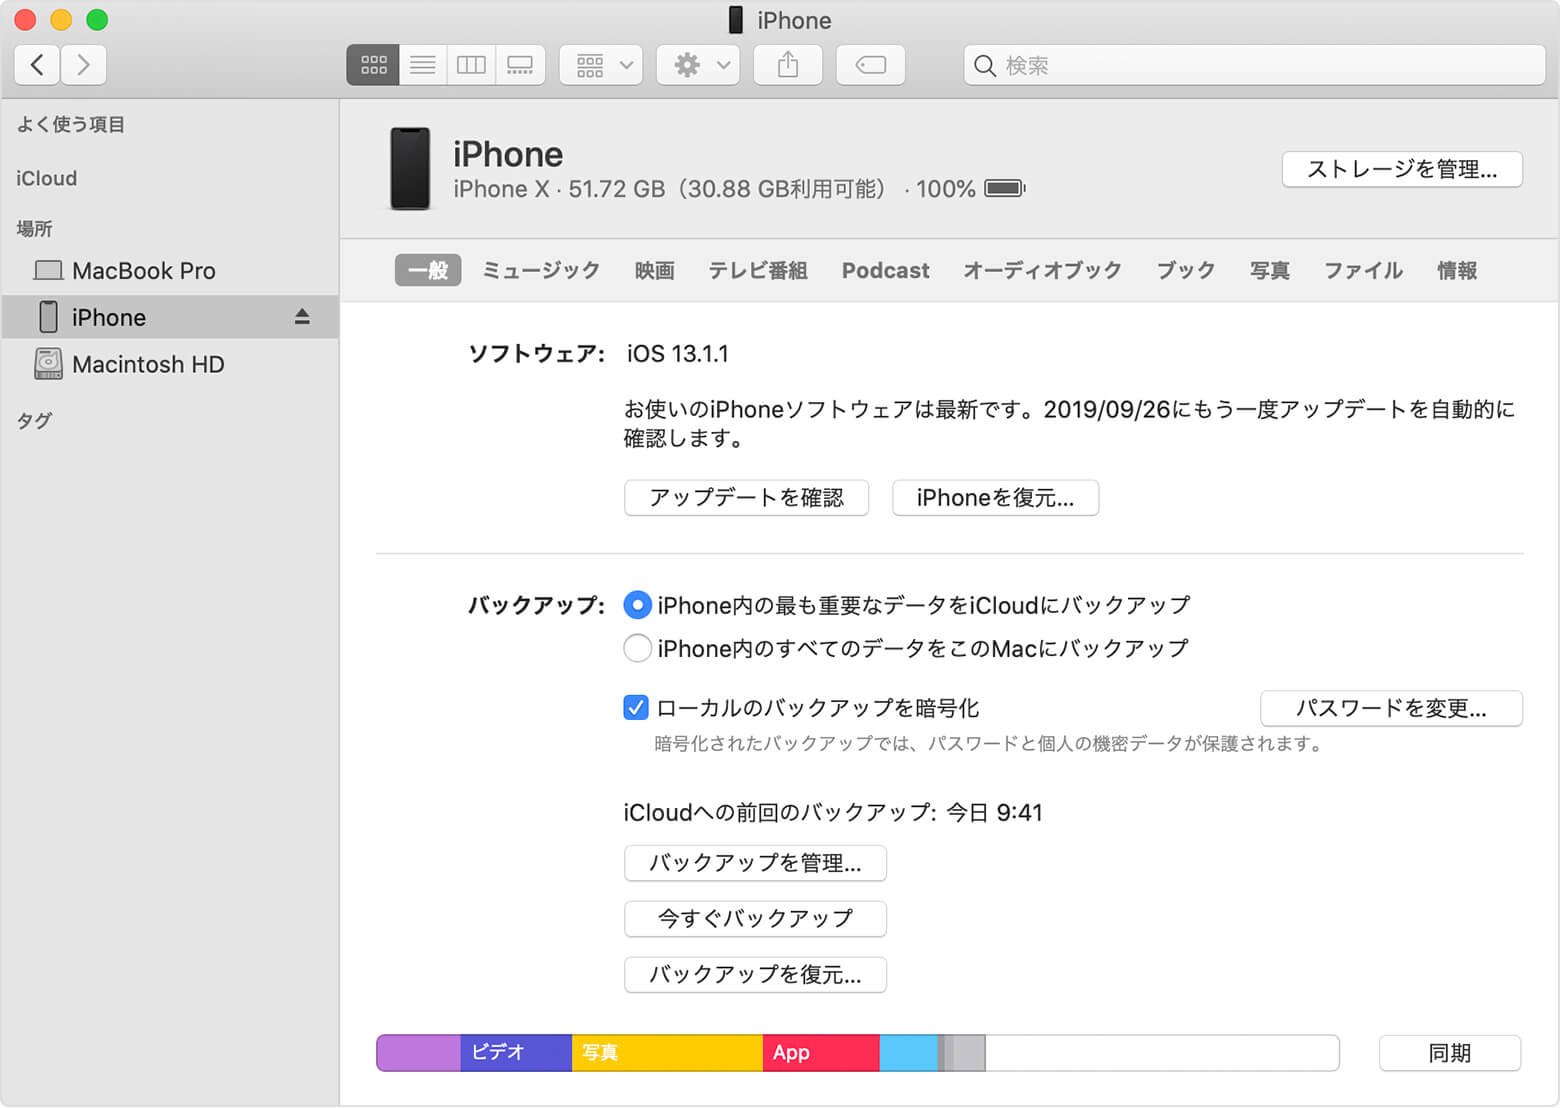1560x1108 pixels.
Task: Open the オーディオブック tab
Action: [x=1042, y=270]
